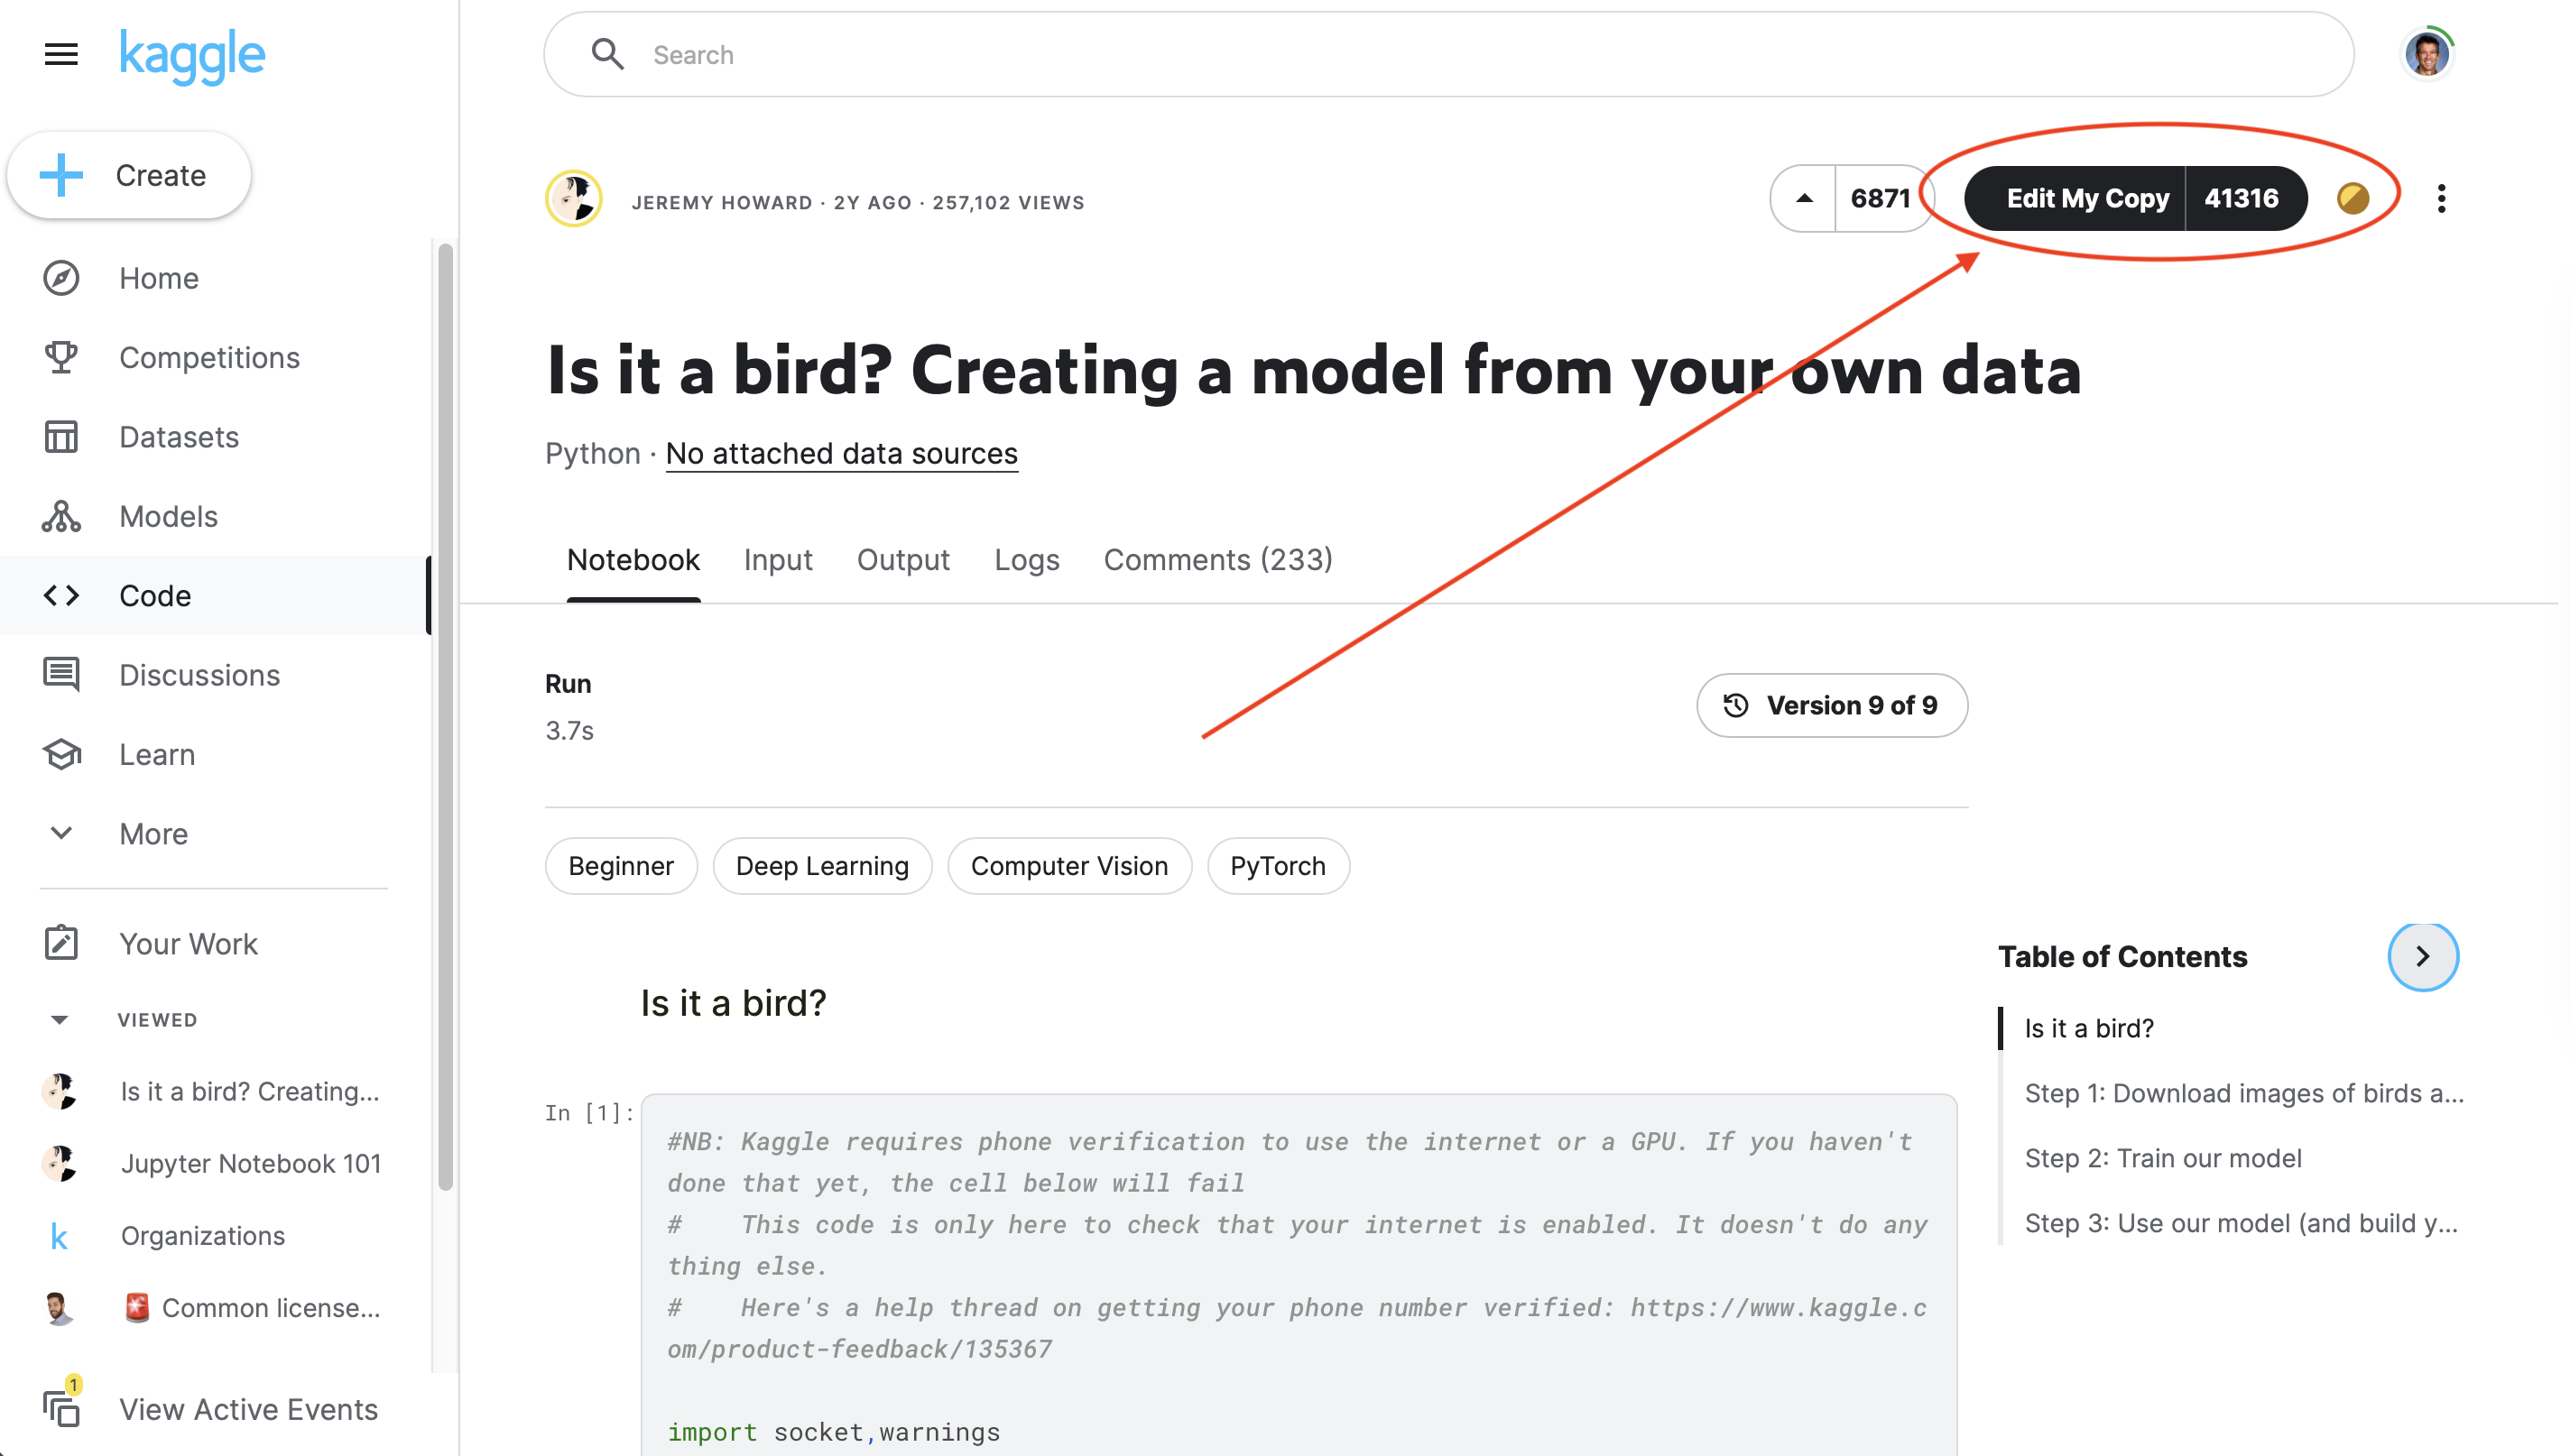Click the search magnifier icon
The image size is (2570, 1456).
pyautogui.click(x=607, y=54)
